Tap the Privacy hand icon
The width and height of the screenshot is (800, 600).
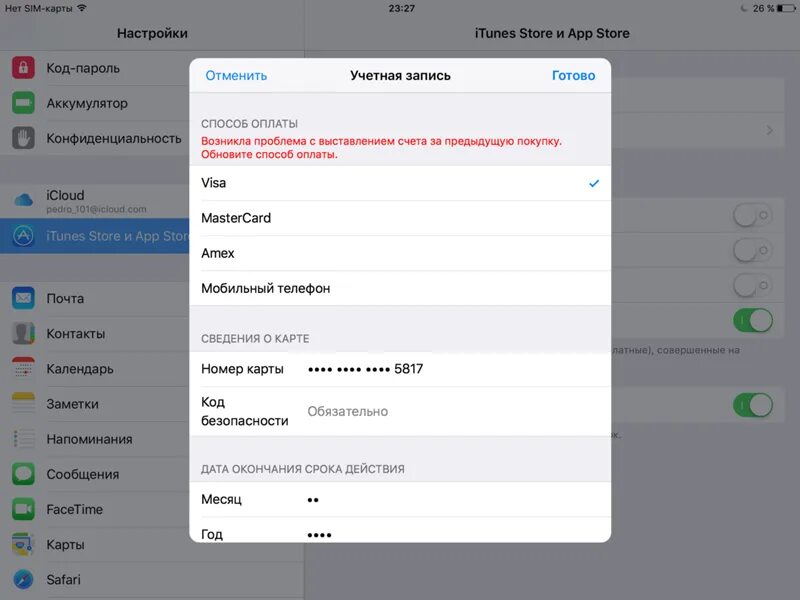(23, 138)
